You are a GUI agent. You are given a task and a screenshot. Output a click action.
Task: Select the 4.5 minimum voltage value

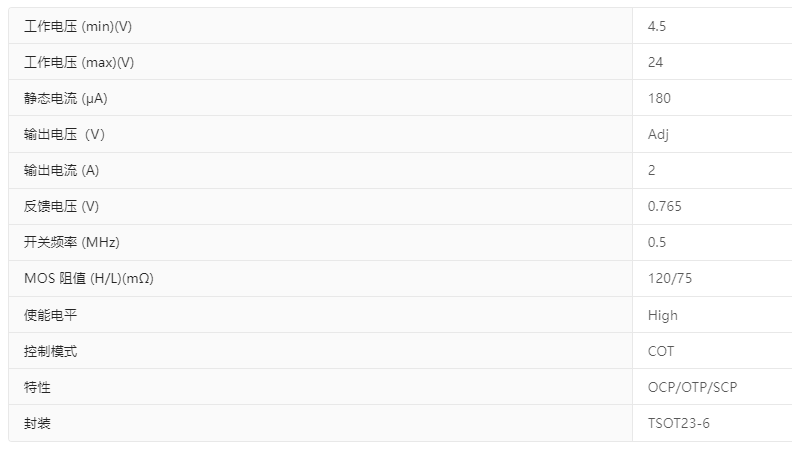coord(657,26)
